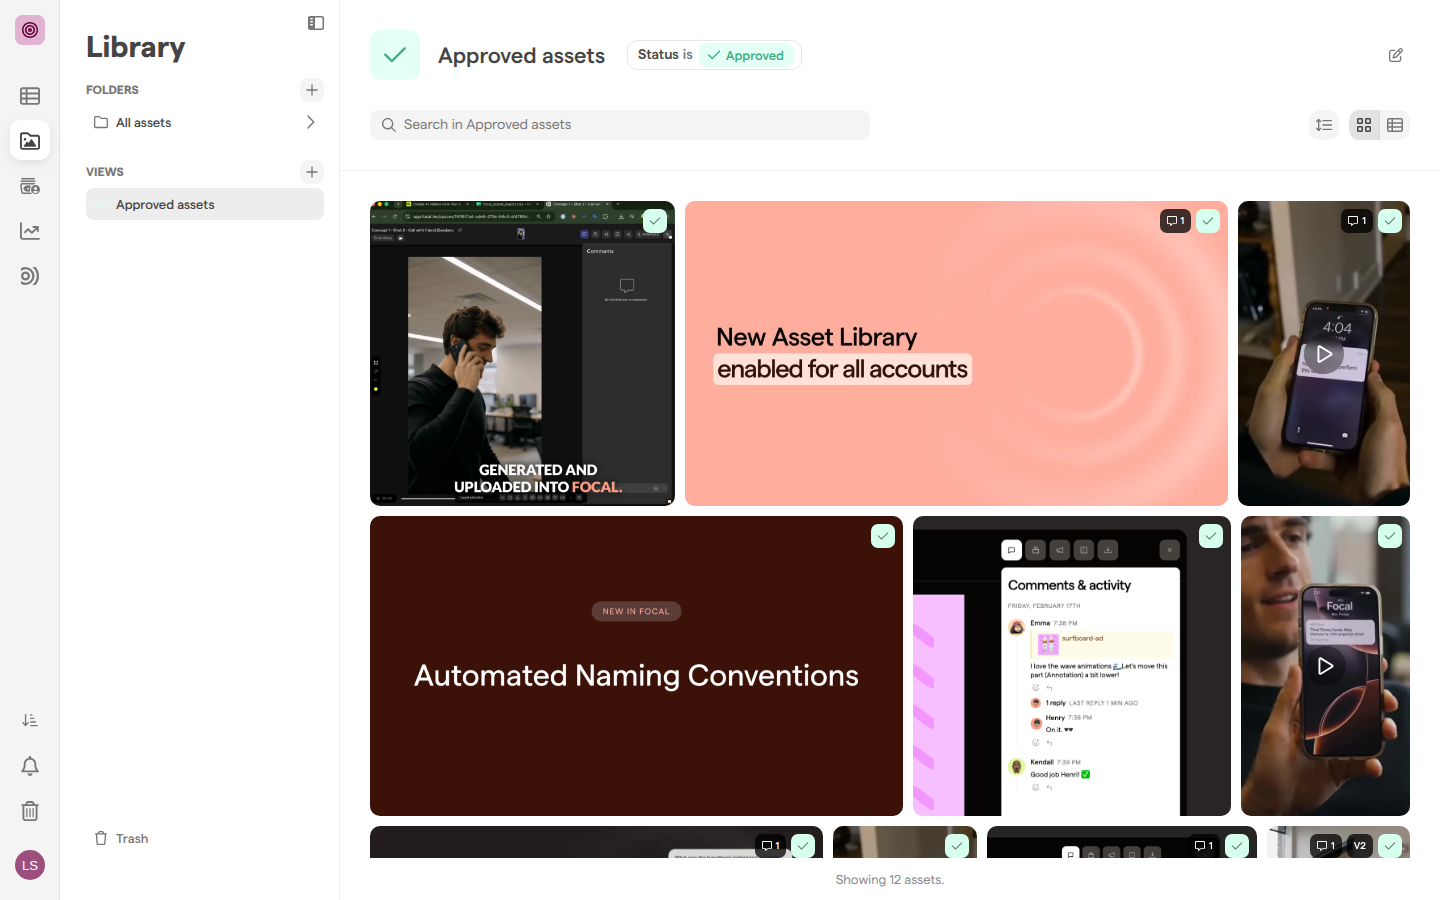Open sort options next to grid view
Viewport: 1440px width, 900px height.
[x=1324, y=125]
